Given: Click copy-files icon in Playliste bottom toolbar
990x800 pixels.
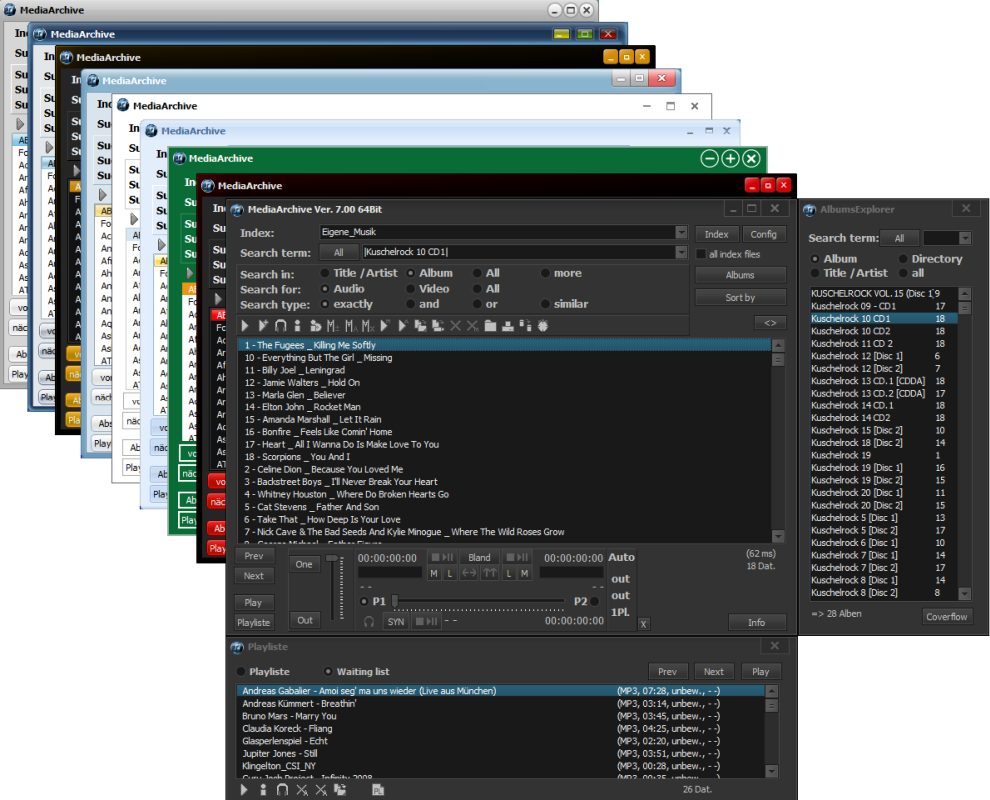Looking at the screenshot, I should coord(340,789).
